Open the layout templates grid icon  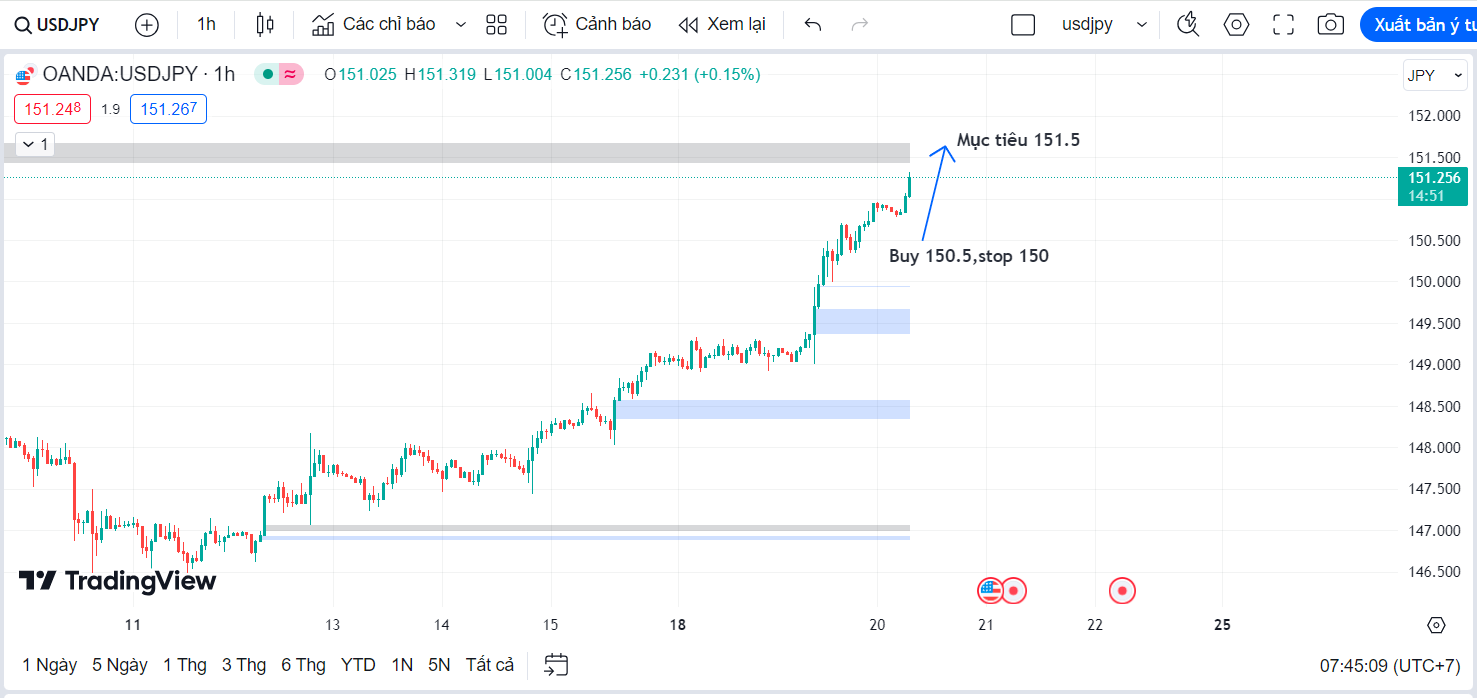pyautogui.click(x=496, y=25)
